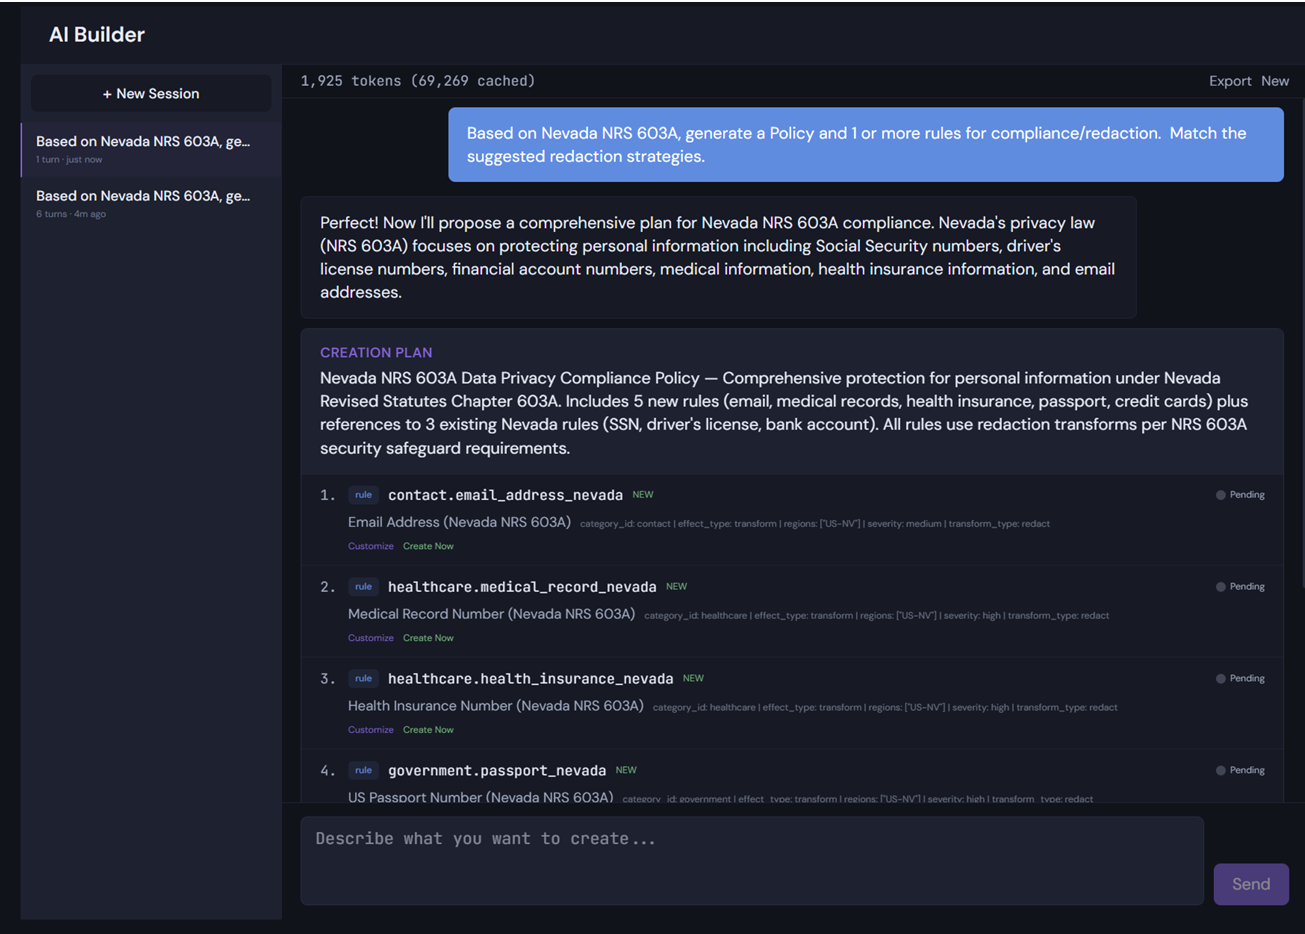Click the rule badge of healthcare.medical_record_nevada

click(x=363, y=587)
